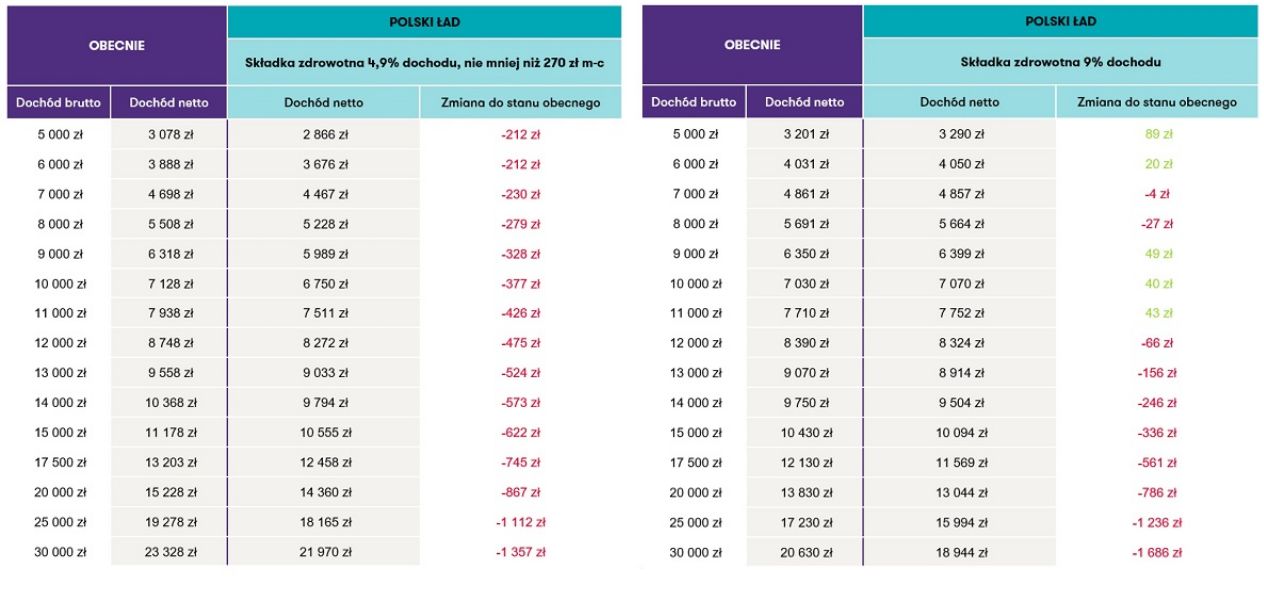Click the 12 458 zł cell
The width and height of the screenshot is (1264, 611).
tap(323, 462)
